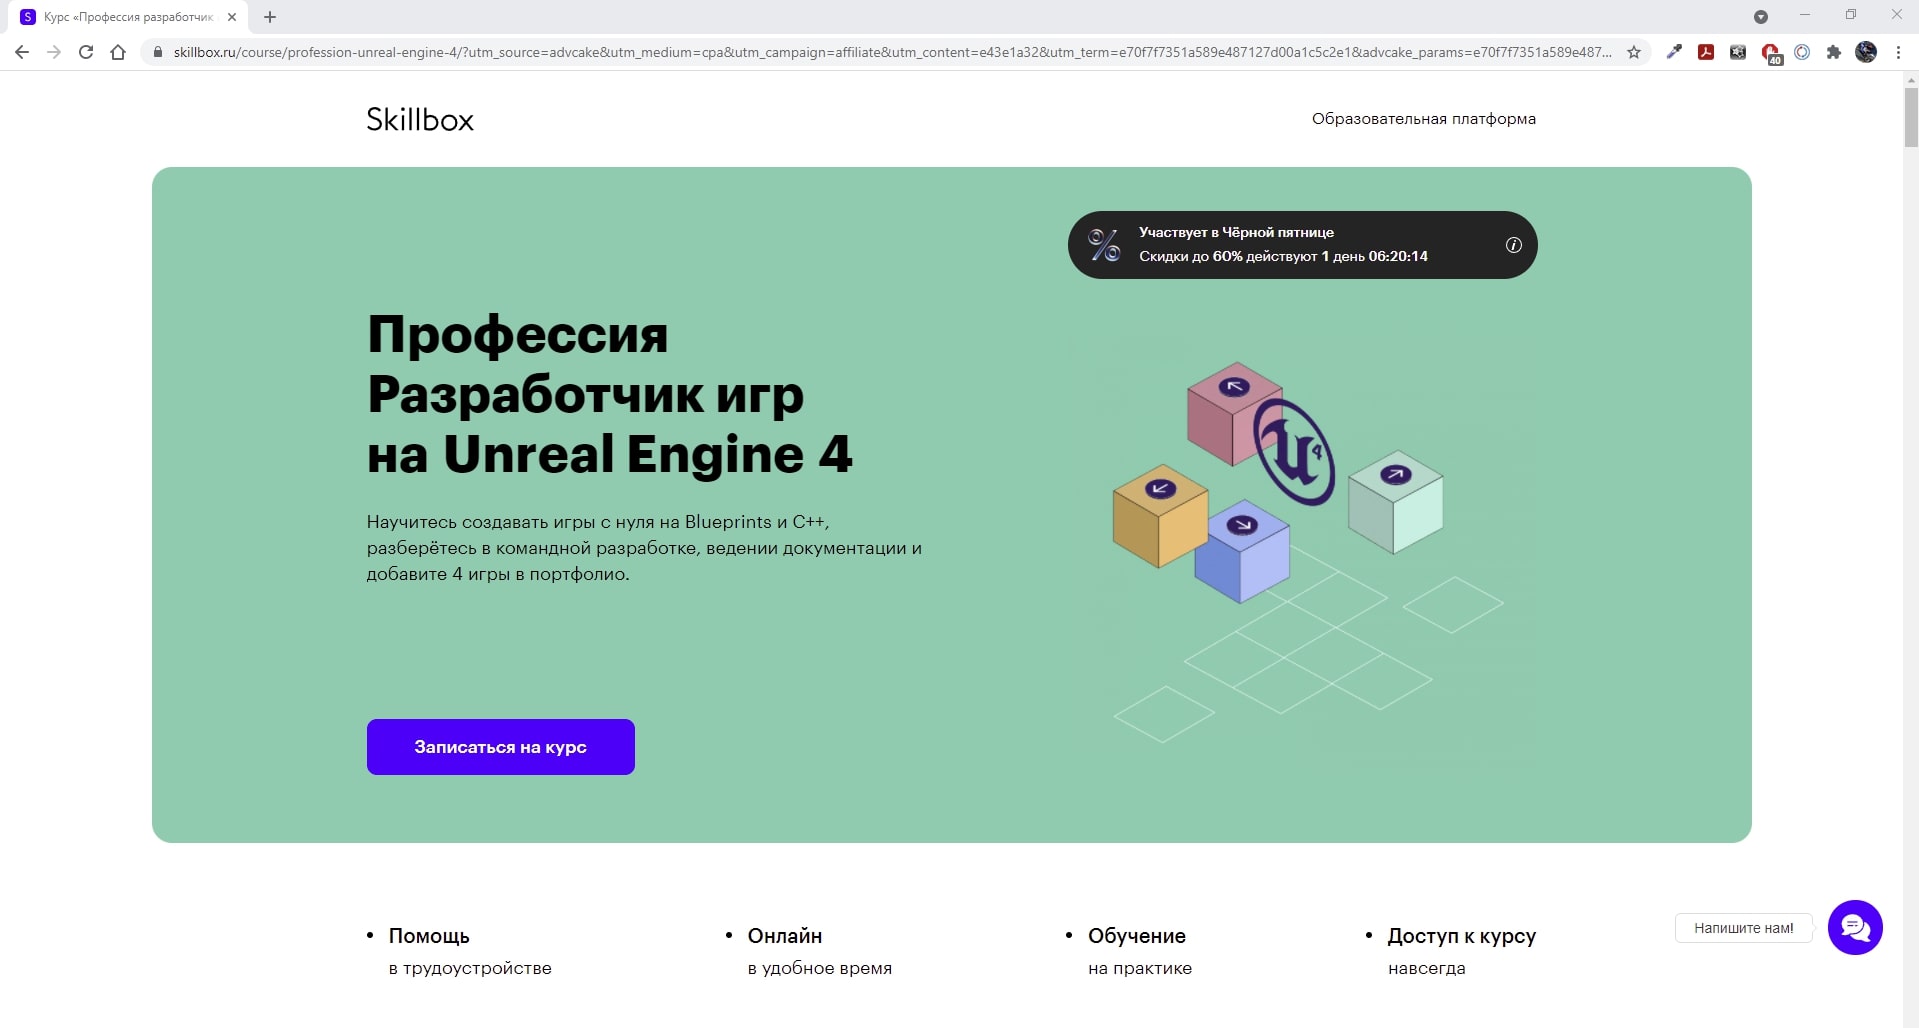Click the Помощь в трудоустройстве item

tap(469, 951)
